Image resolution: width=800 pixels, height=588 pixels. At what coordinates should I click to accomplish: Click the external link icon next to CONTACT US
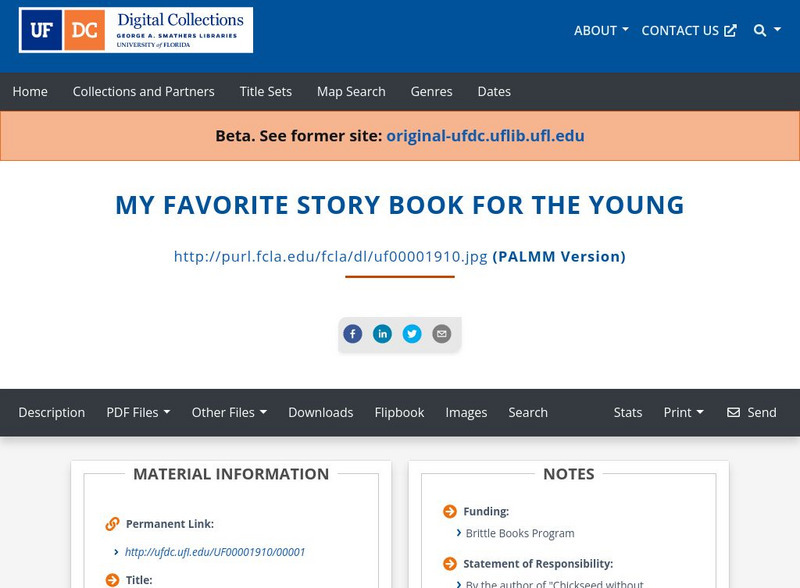[x=731, y=30]
